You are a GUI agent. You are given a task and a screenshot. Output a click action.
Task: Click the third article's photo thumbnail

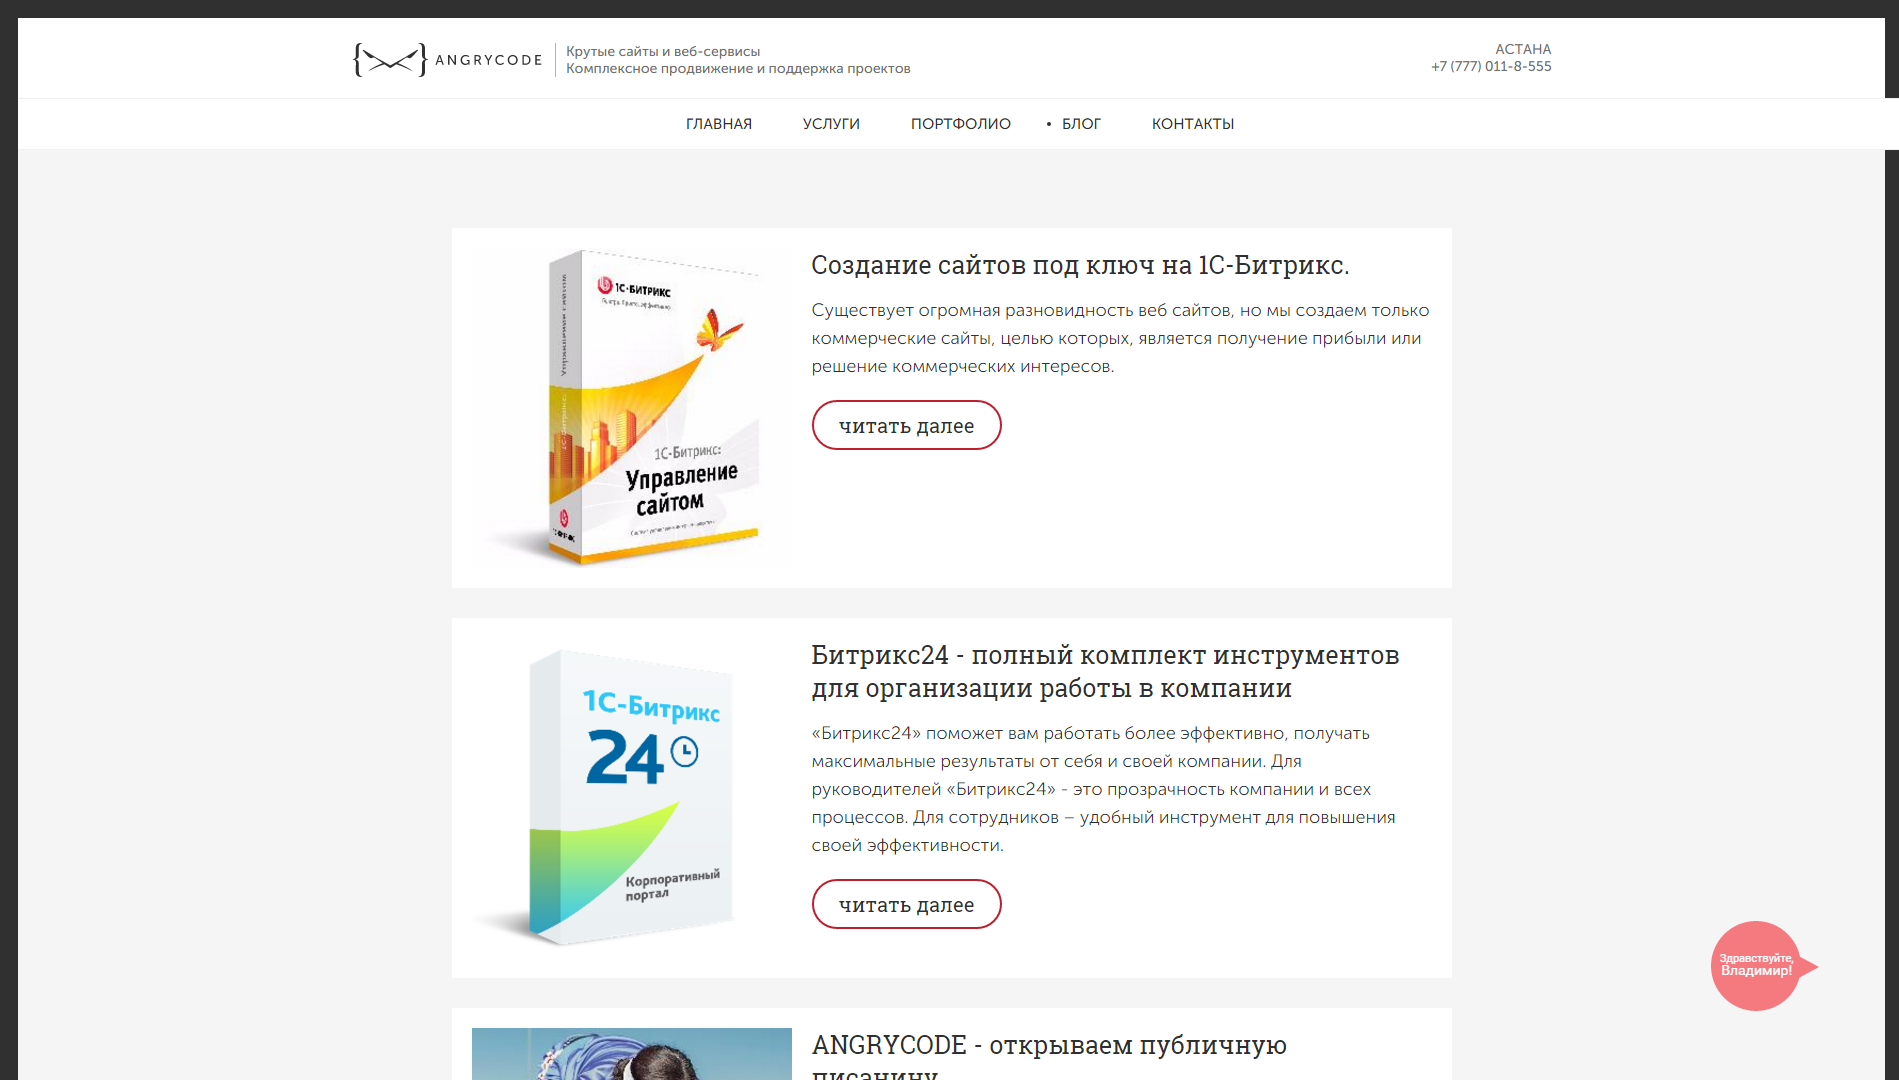tap(632, 1054)
